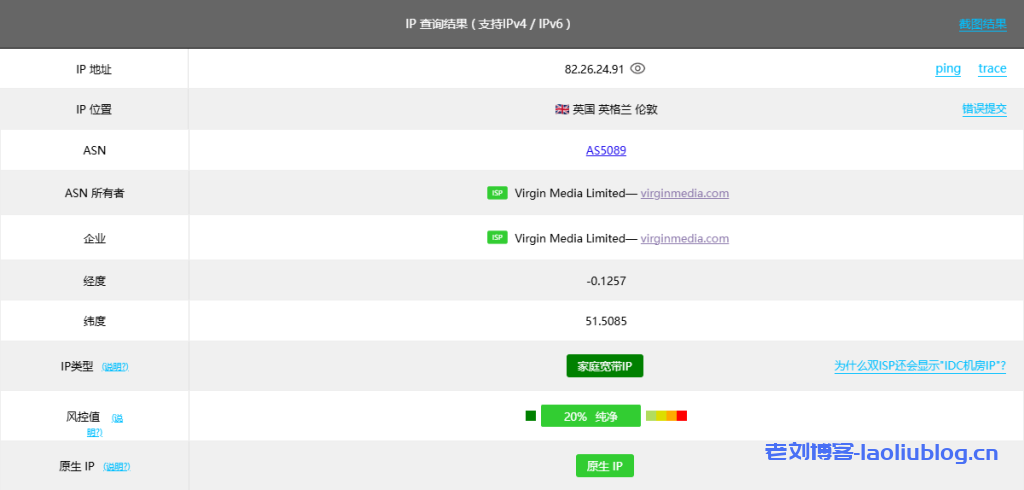Submit a location error via 错误提交
The height and width of the screenshot is (490, 1024).
pos(984,109)
